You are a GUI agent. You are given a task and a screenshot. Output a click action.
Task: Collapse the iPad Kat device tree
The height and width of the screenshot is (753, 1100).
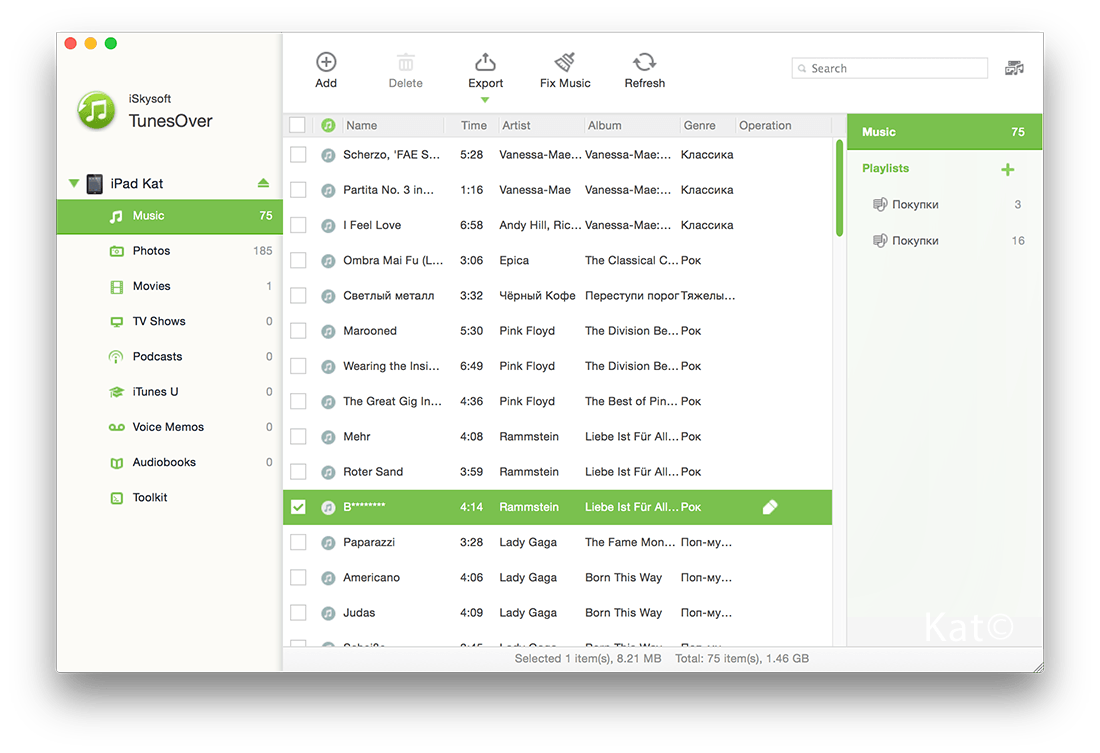pos(74,183)
